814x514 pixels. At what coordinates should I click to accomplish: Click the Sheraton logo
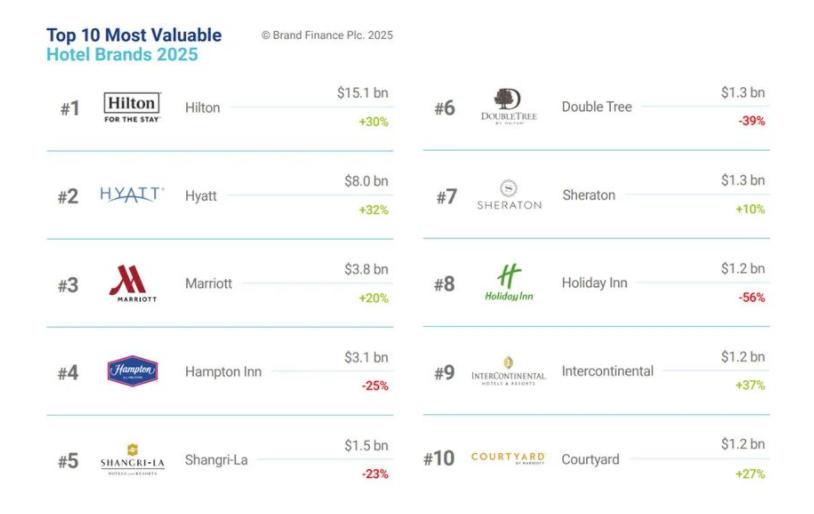[x=509, y=195]
